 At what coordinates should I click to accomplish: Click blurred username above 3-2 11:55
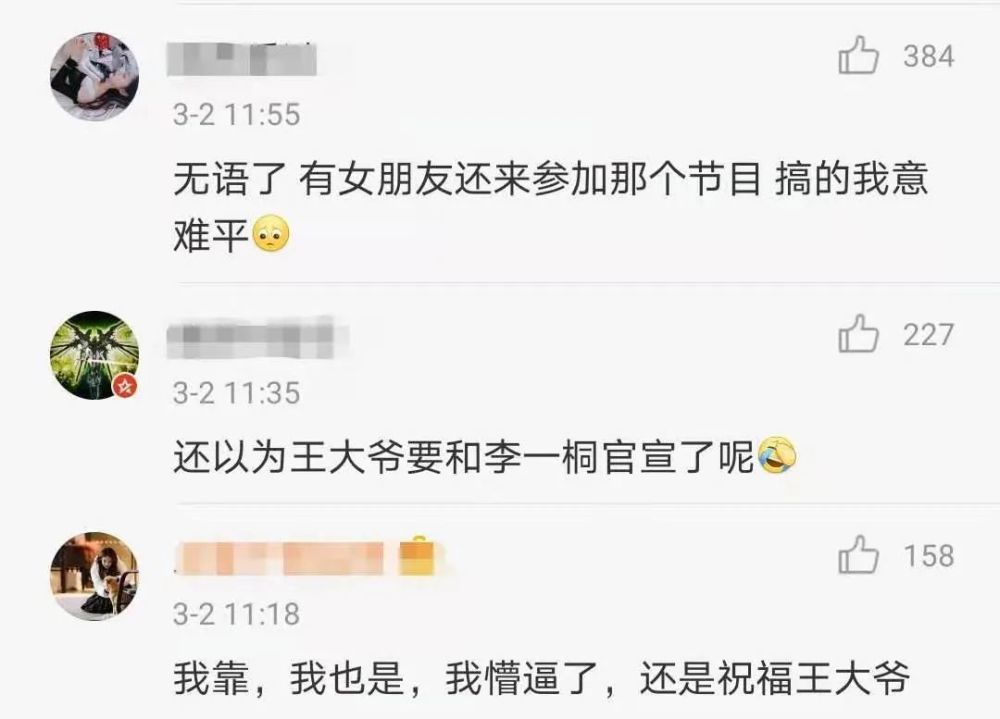tap(242, 60)
